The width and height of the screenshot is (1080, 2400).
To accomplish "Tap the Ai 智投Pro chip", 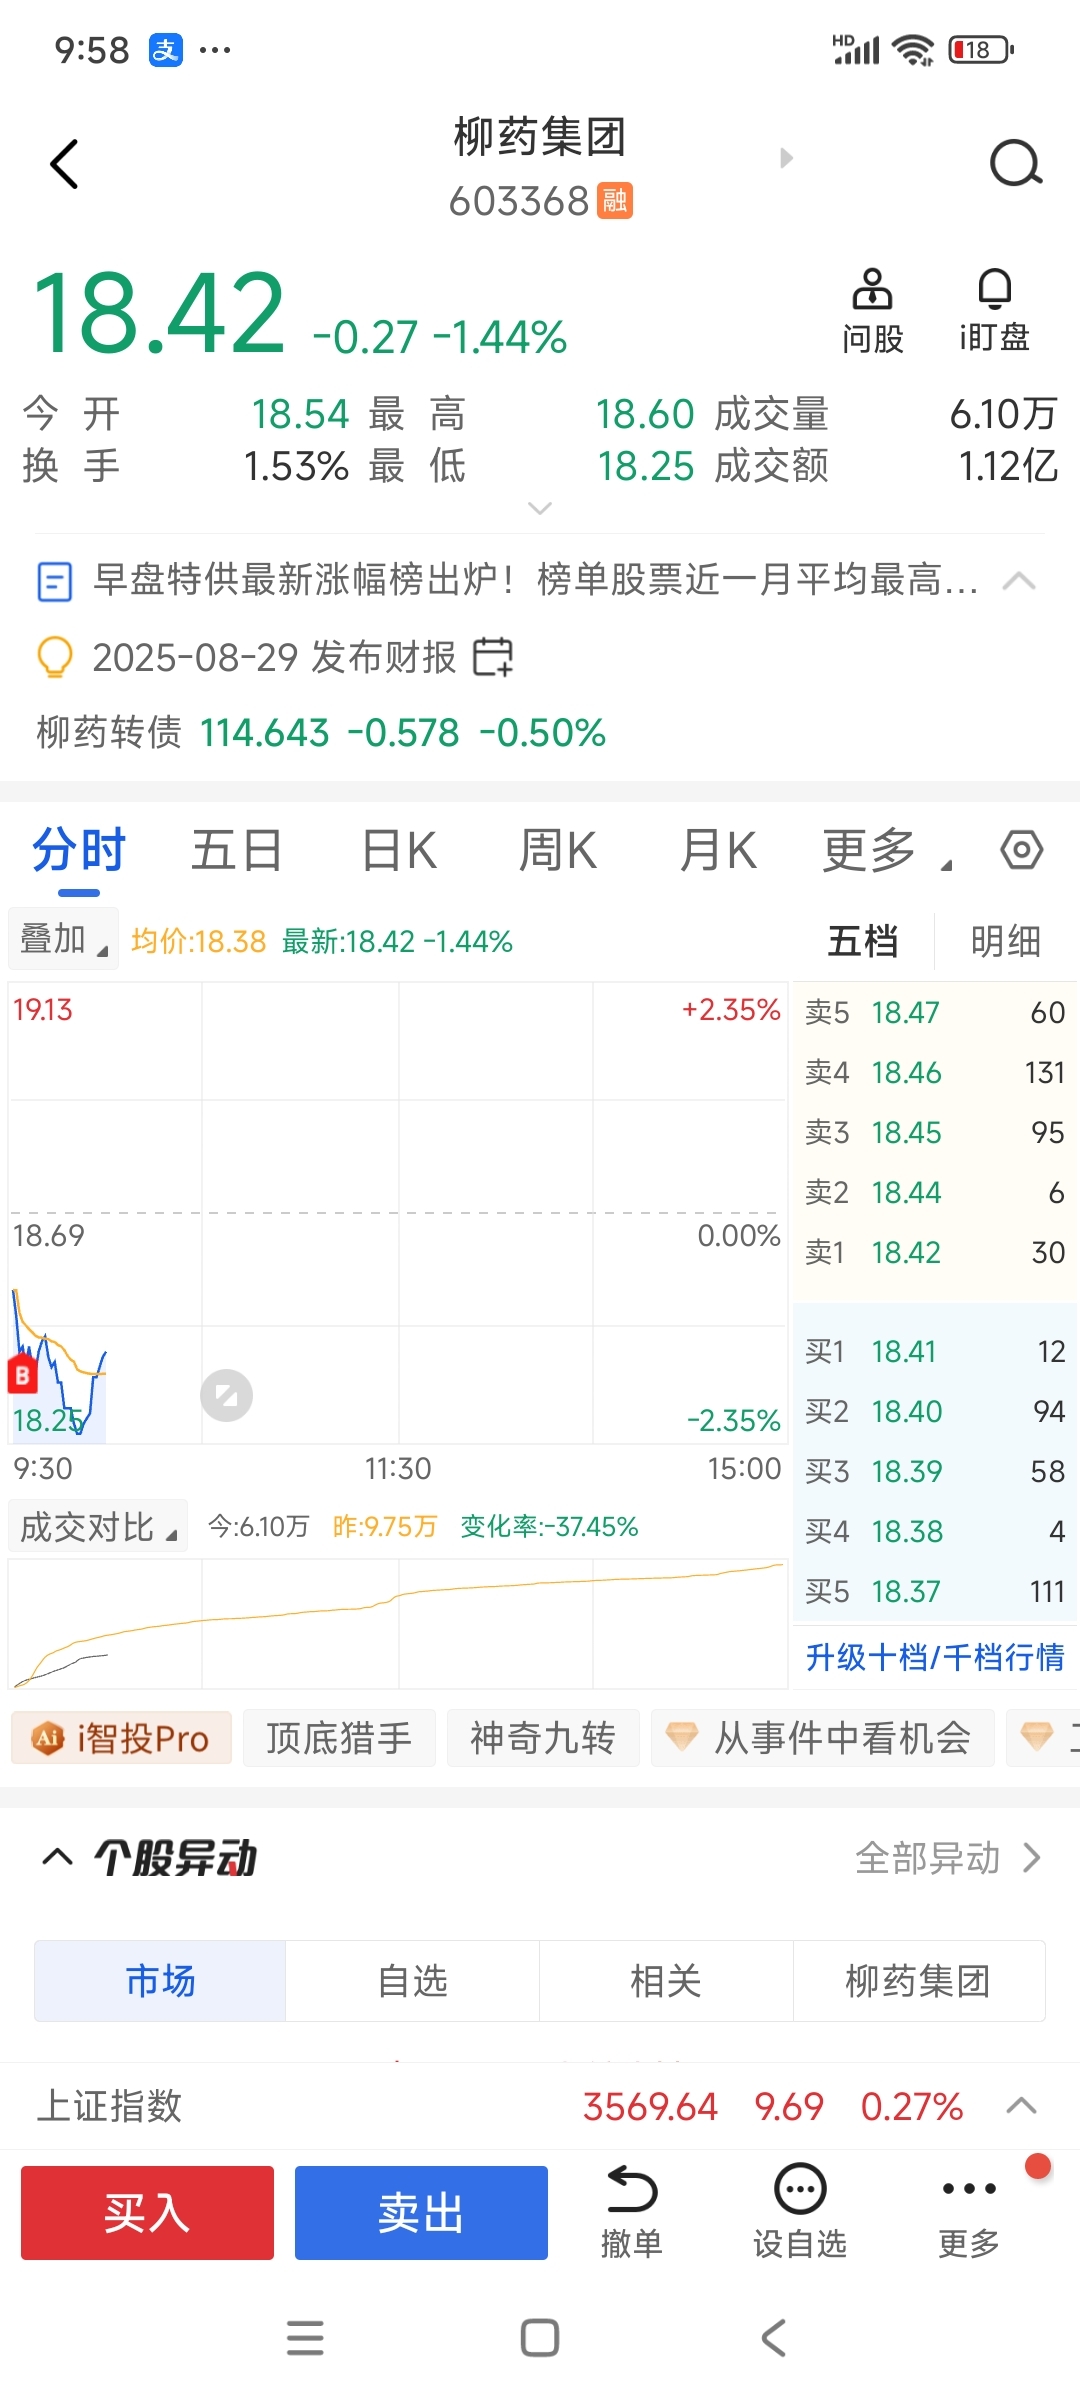I will (121, 1738).
